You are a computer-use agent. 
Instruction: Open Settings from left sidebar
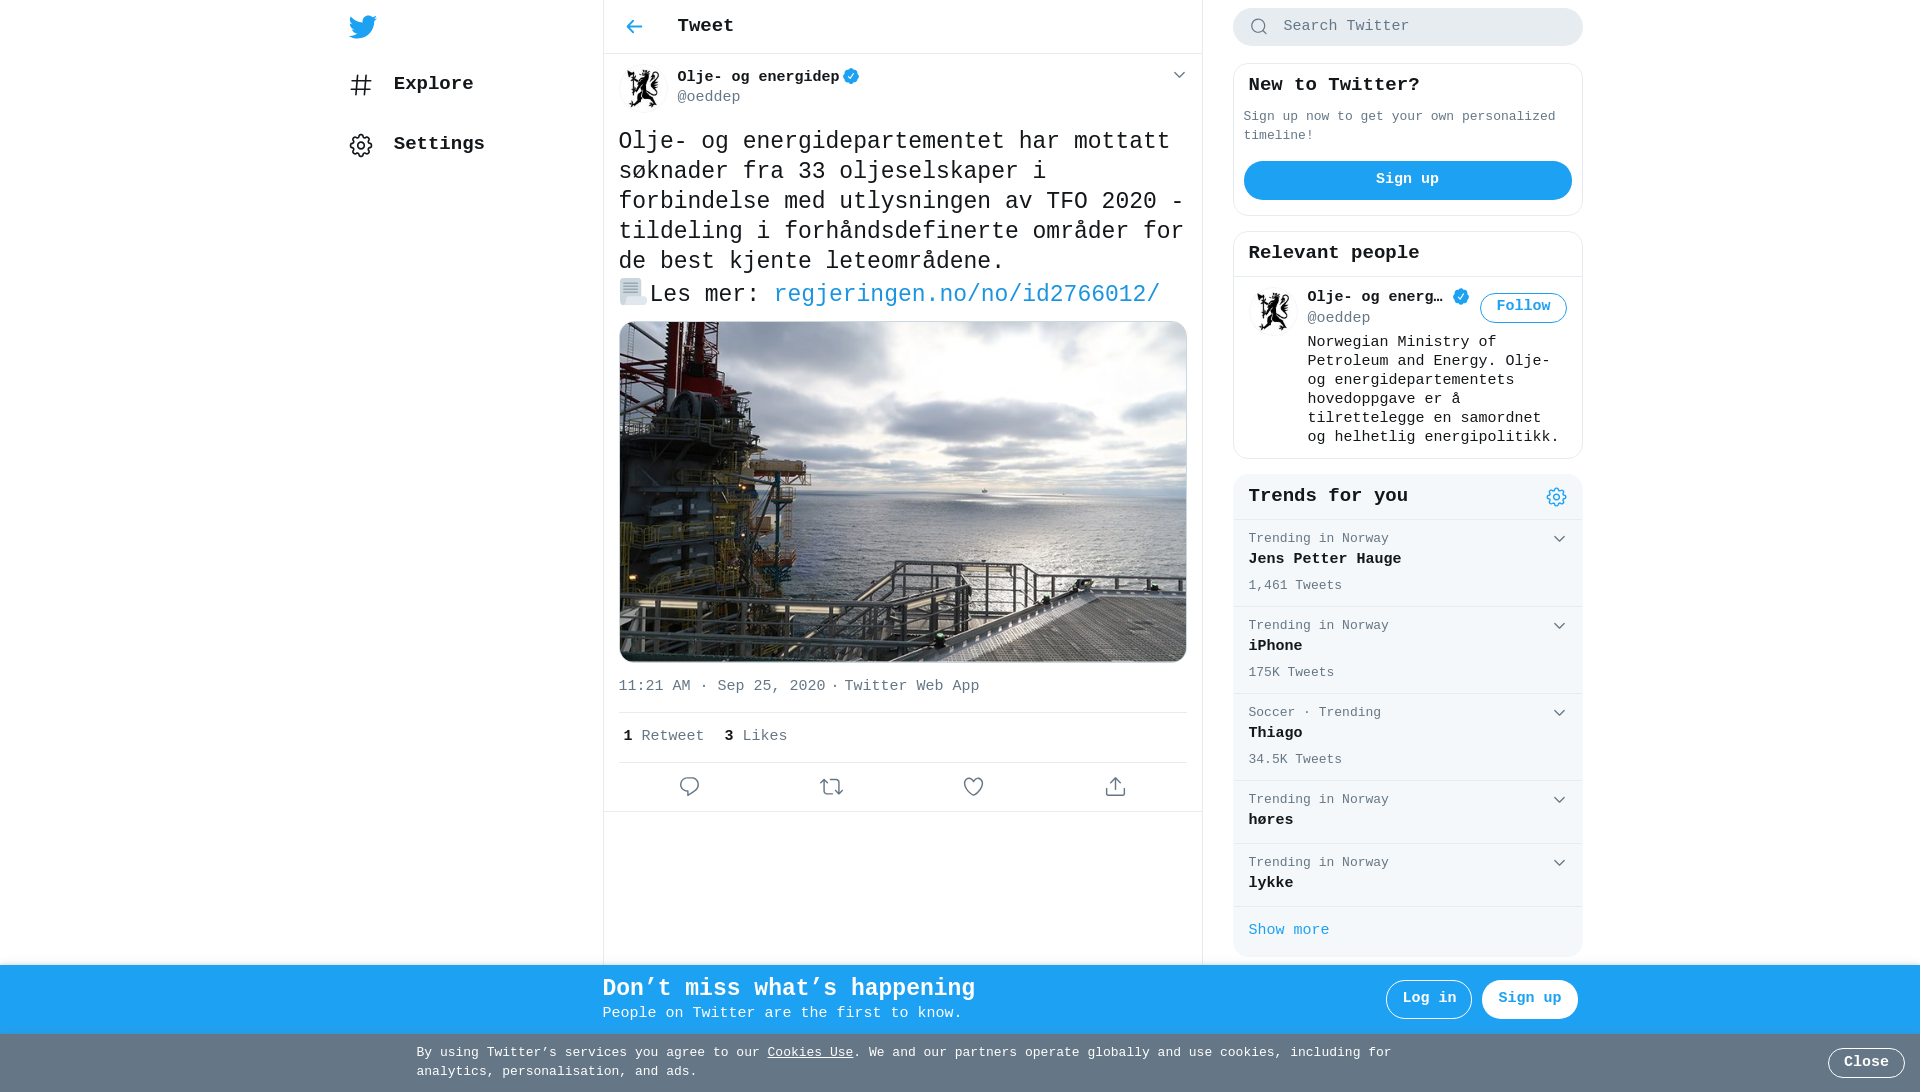click(x=417, y=145)
